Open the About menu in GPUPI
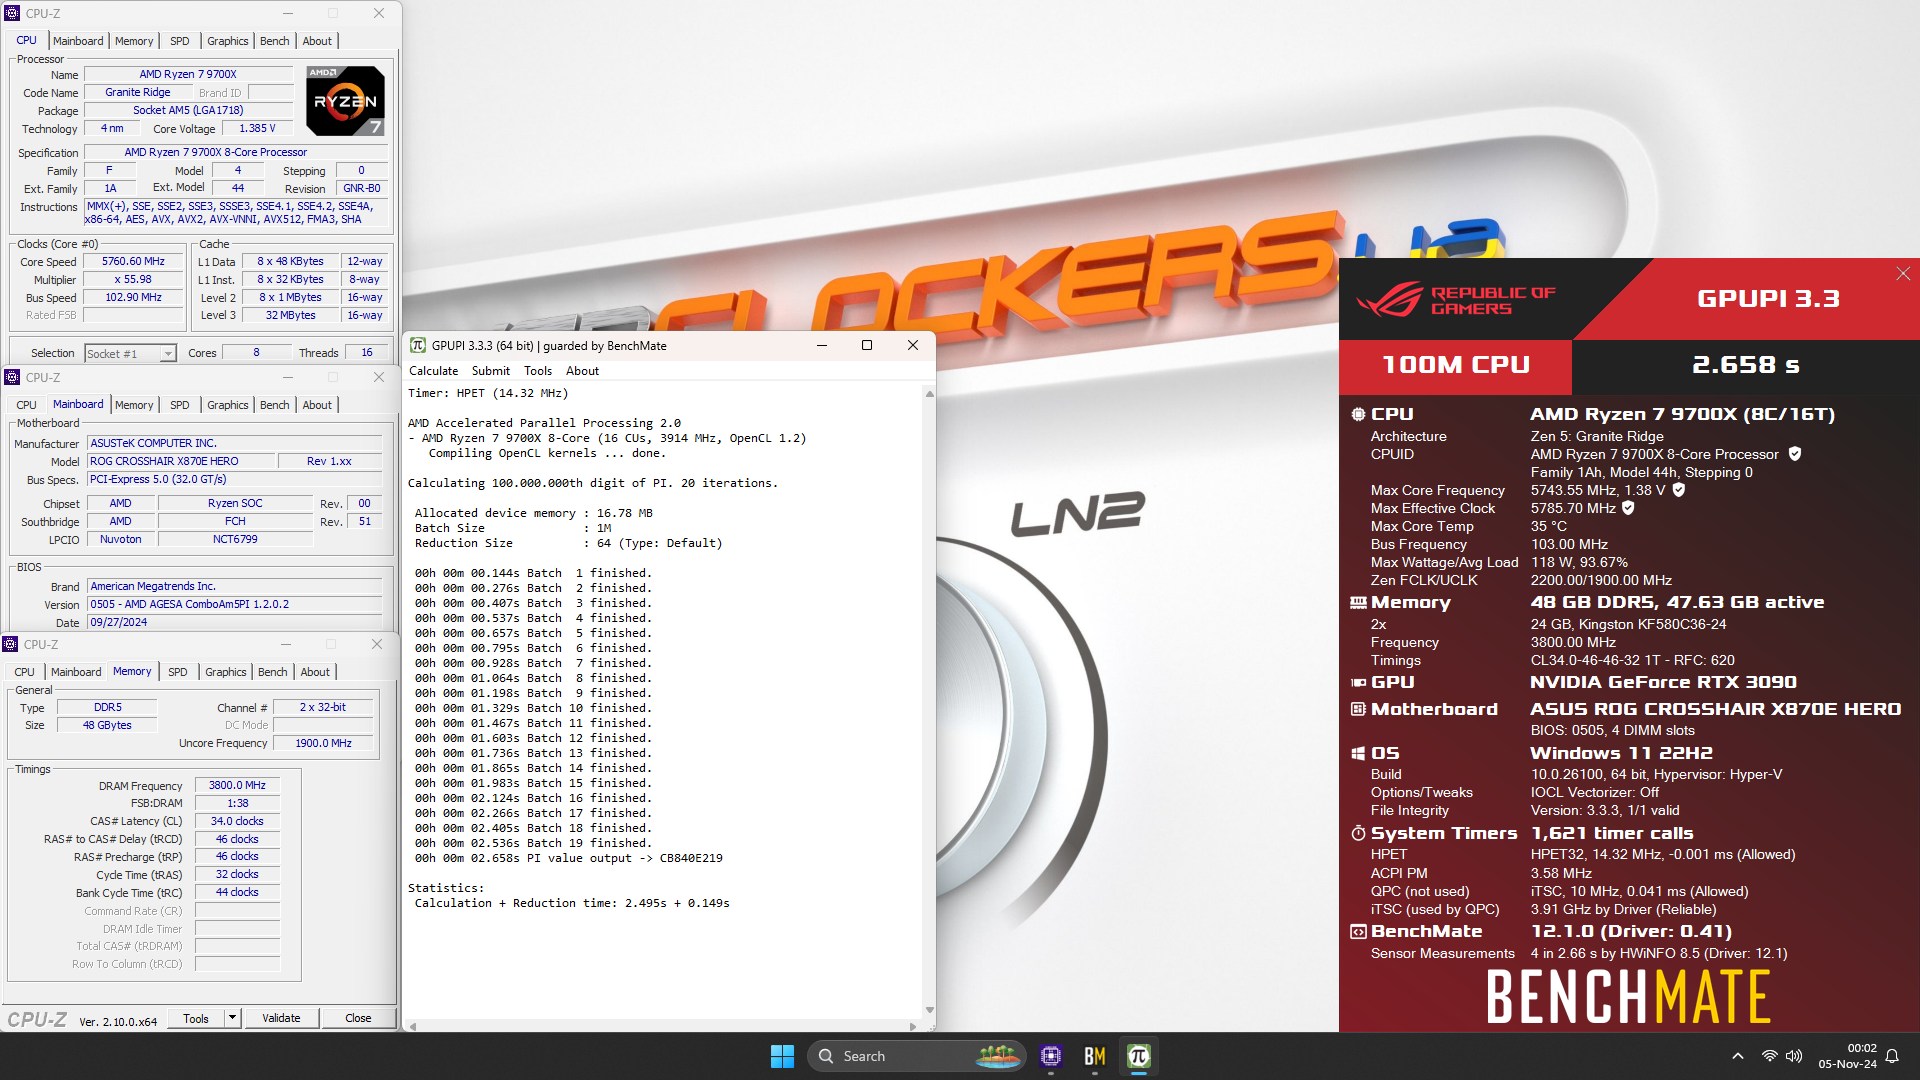The width and height of the screenshot is (1920, 1080). 582,371
